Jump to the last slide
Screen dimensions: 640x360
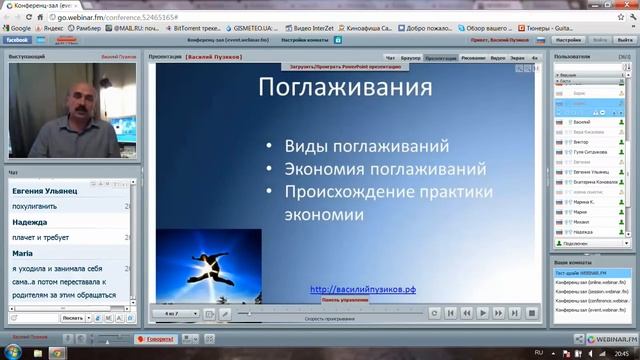tap(515, 313)
